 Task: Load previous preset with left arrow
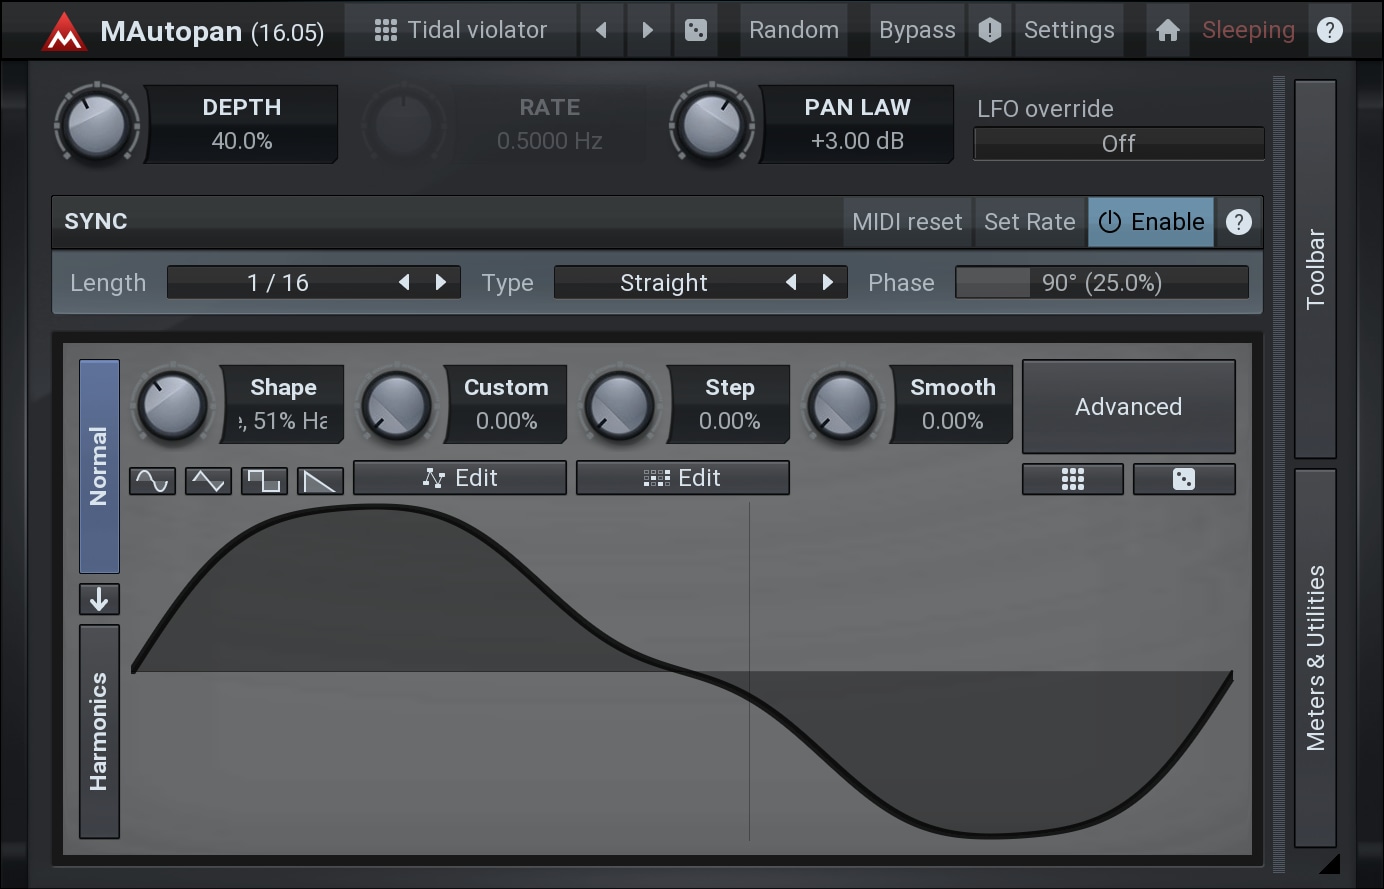[x=601, y=30]
